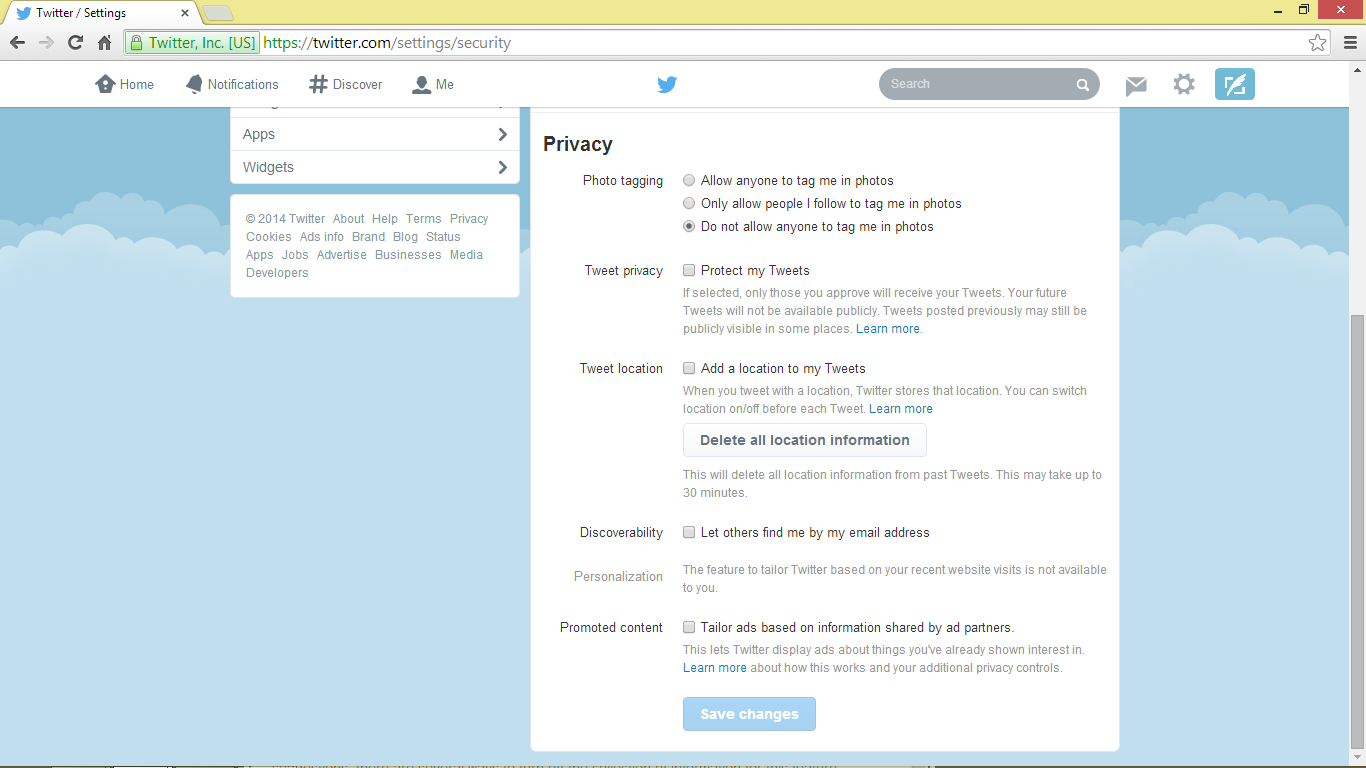Open the Ads info footer link
Screen dimensions: 1366x768
[322, 237]
